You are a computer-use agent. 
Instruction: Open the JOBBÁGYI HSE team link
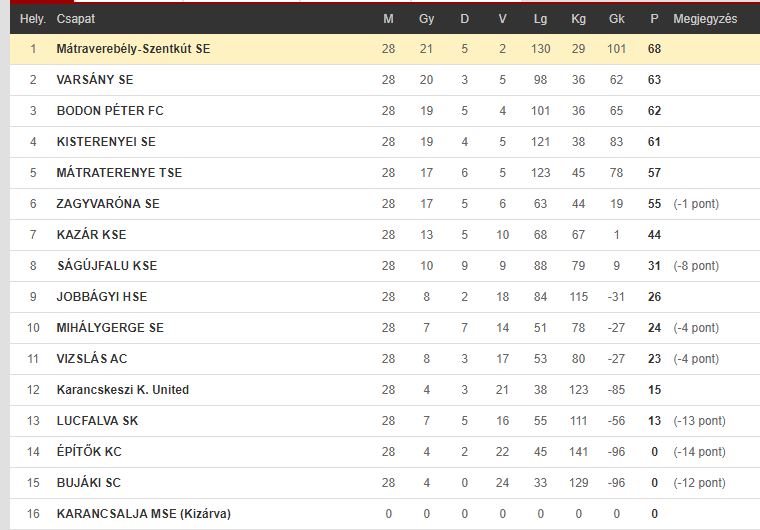[102, 297]
